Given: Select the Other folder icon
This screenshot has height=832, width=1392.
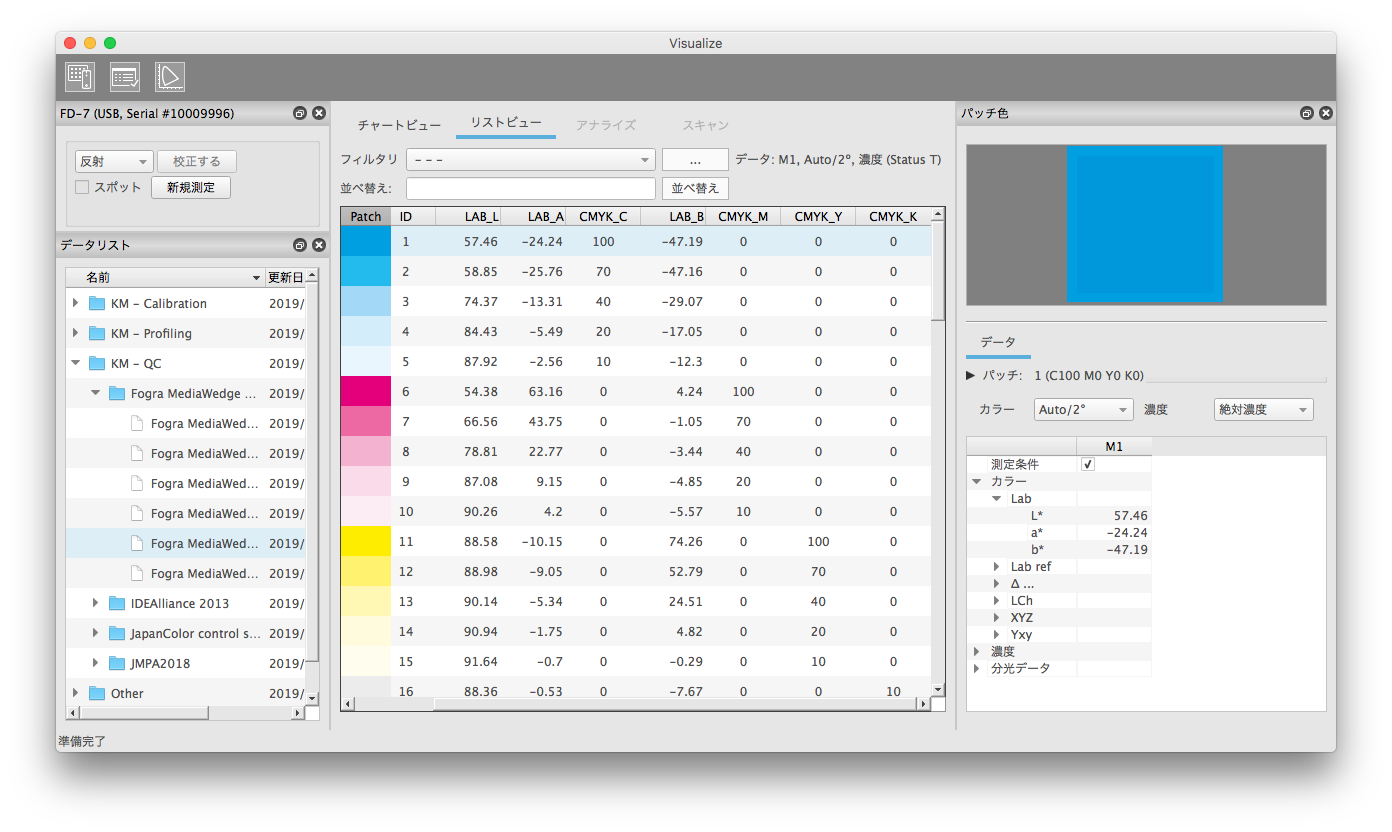Looking at the screenshot, I should pos(97,694).
